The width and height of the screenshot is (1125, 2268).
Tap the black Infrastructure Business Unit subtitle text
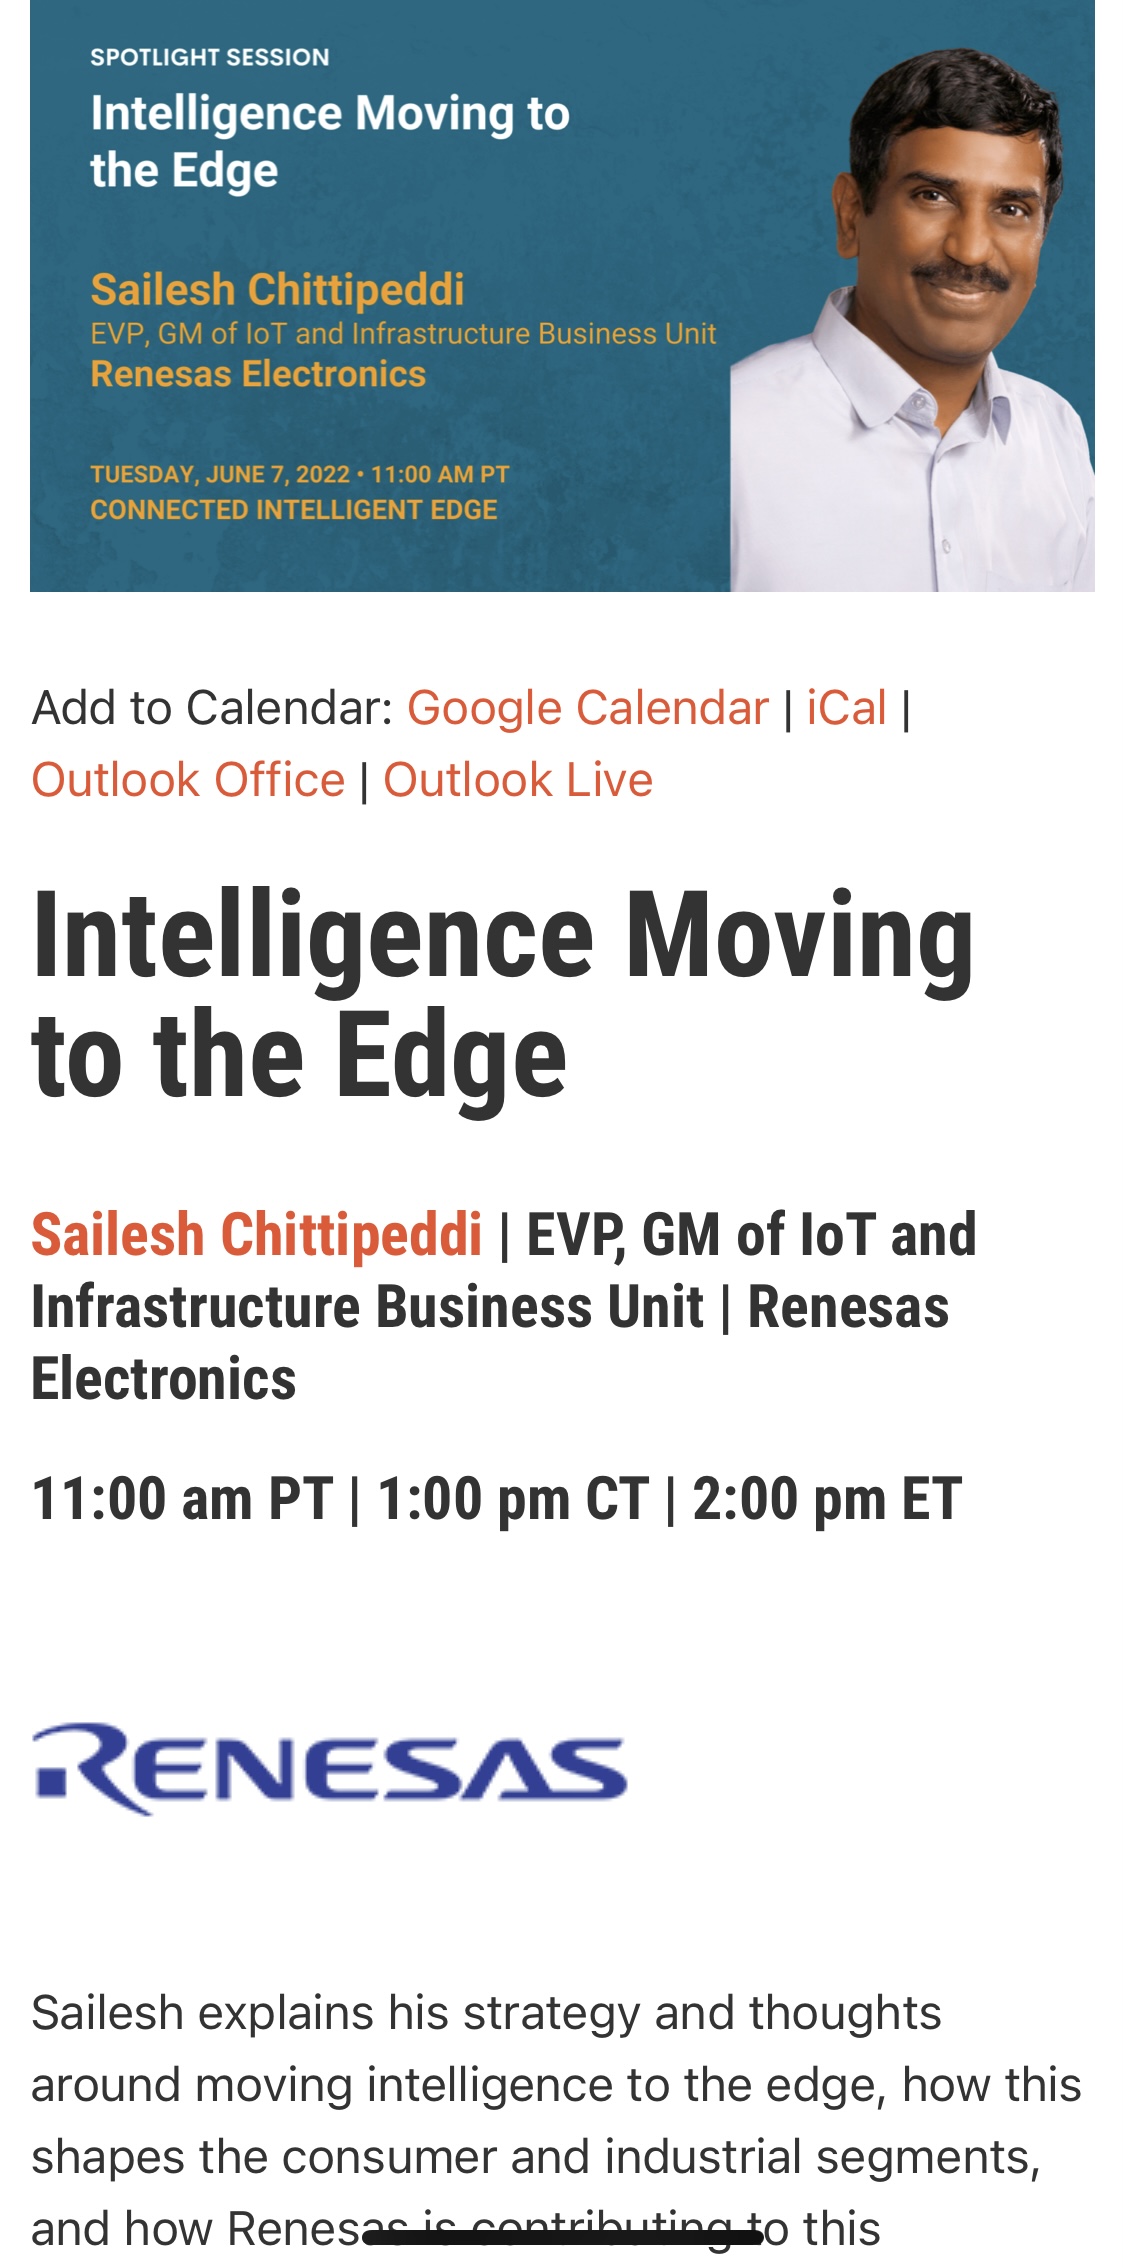[x=366, y=1307]
